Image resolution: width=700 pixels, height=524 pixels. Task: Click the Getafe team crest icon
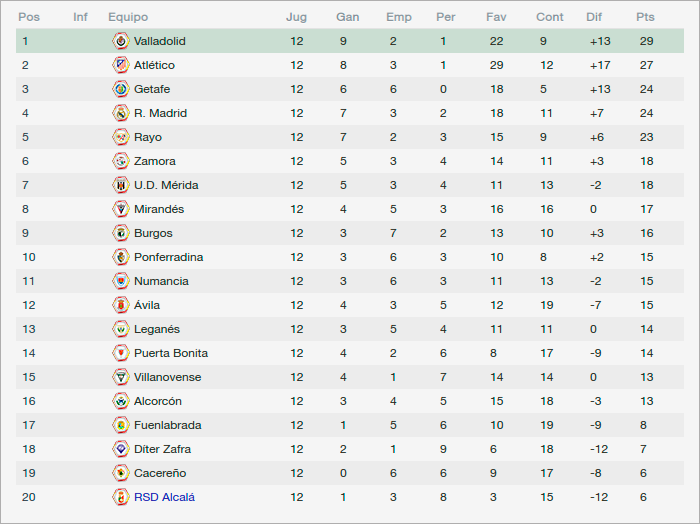point(121,89)
